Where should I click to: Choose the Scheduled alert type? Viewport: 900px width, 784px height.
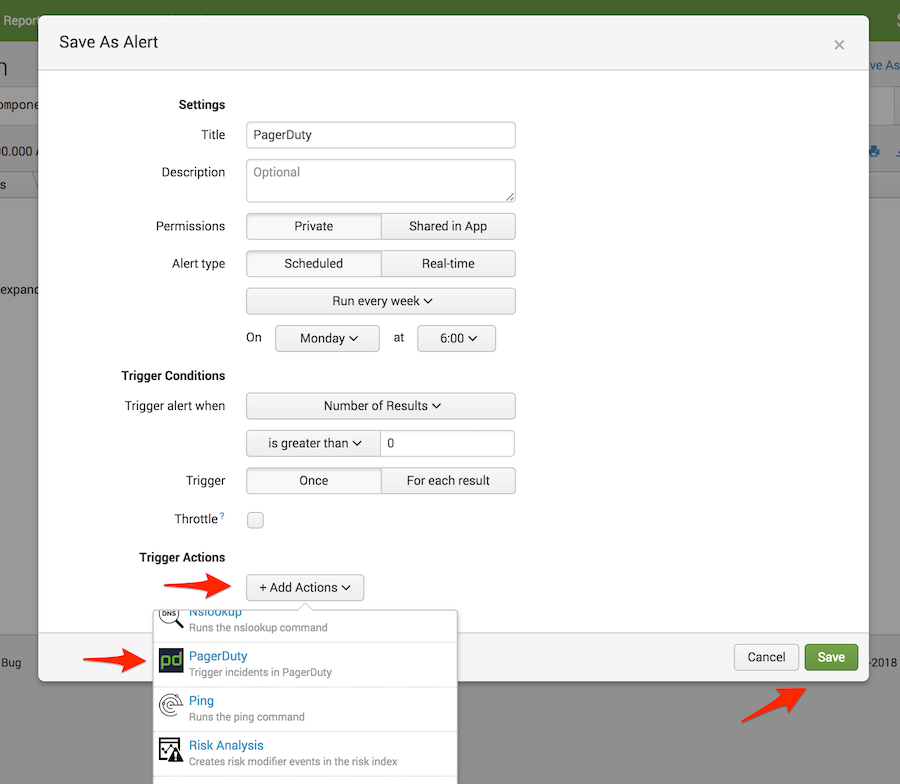click(313, 264)
